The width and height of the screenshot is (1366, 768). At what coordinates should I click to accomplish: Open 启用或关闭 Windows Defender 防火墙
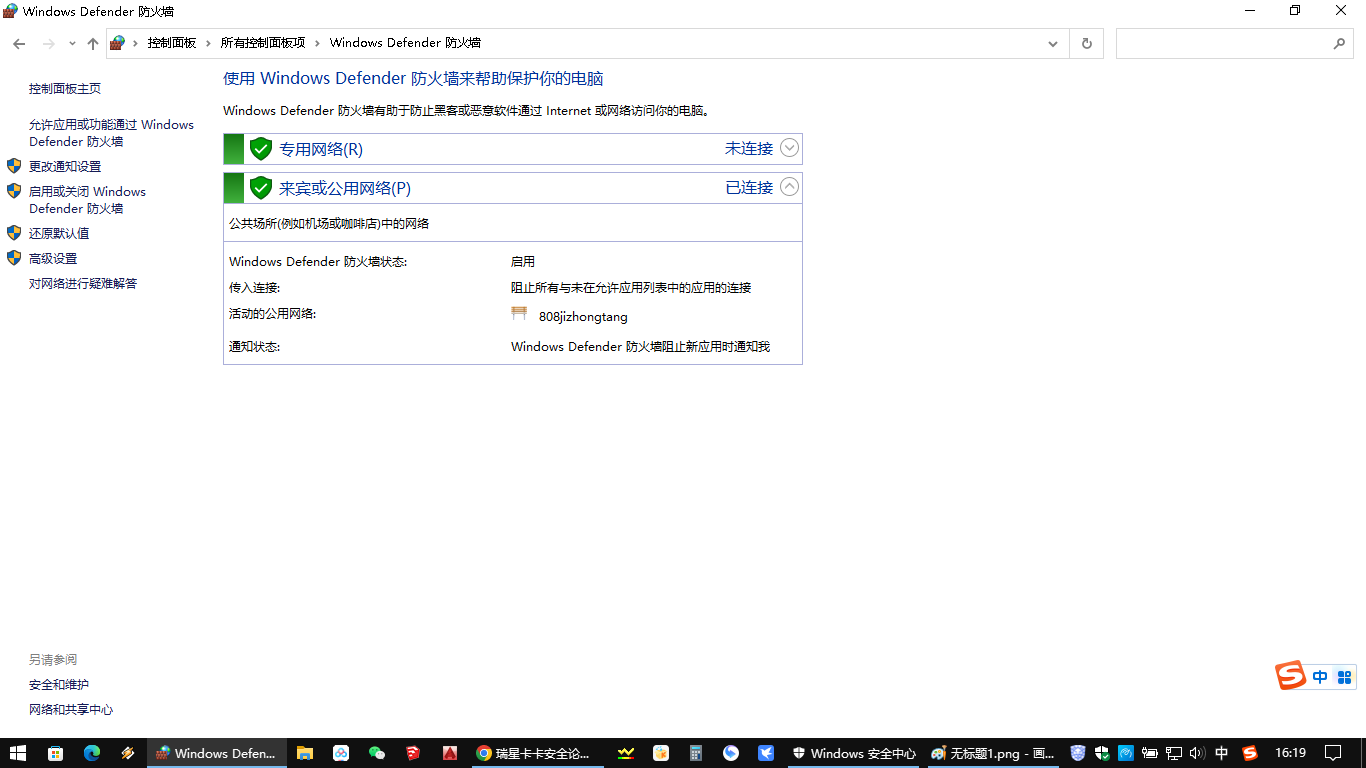pos(87,200)
